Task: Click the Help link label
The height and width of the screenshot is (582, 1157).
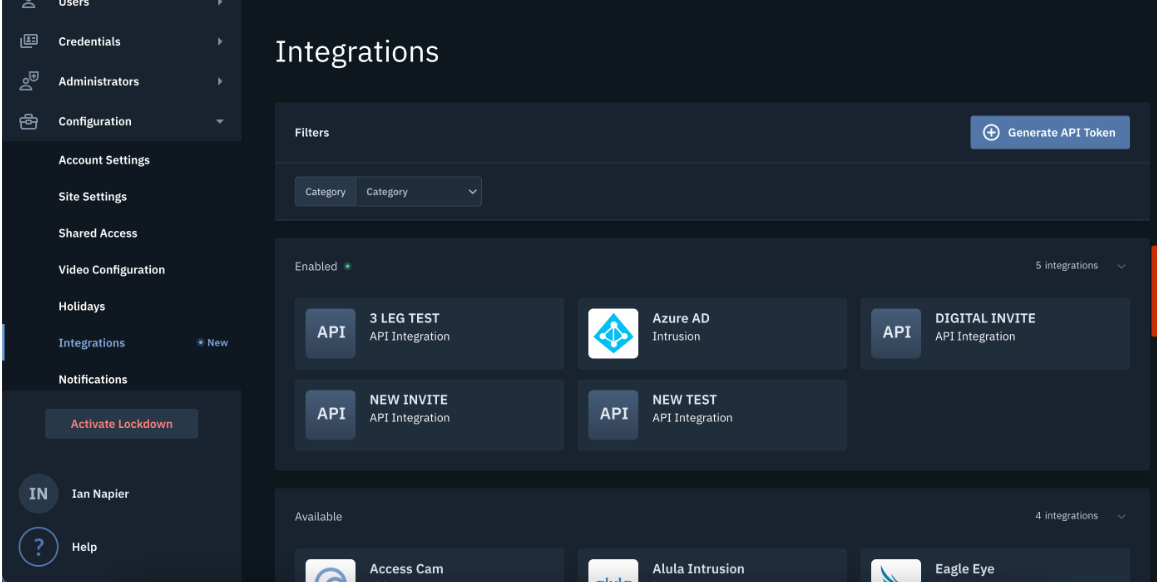Action: pos(84,547)
